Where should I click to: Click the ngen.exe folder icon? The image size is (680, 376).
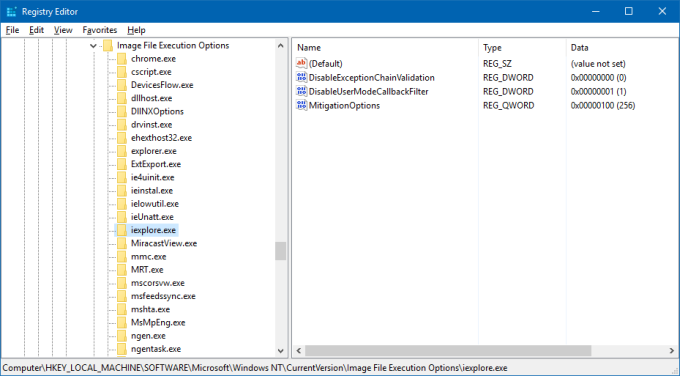click(x=122, y=336)
